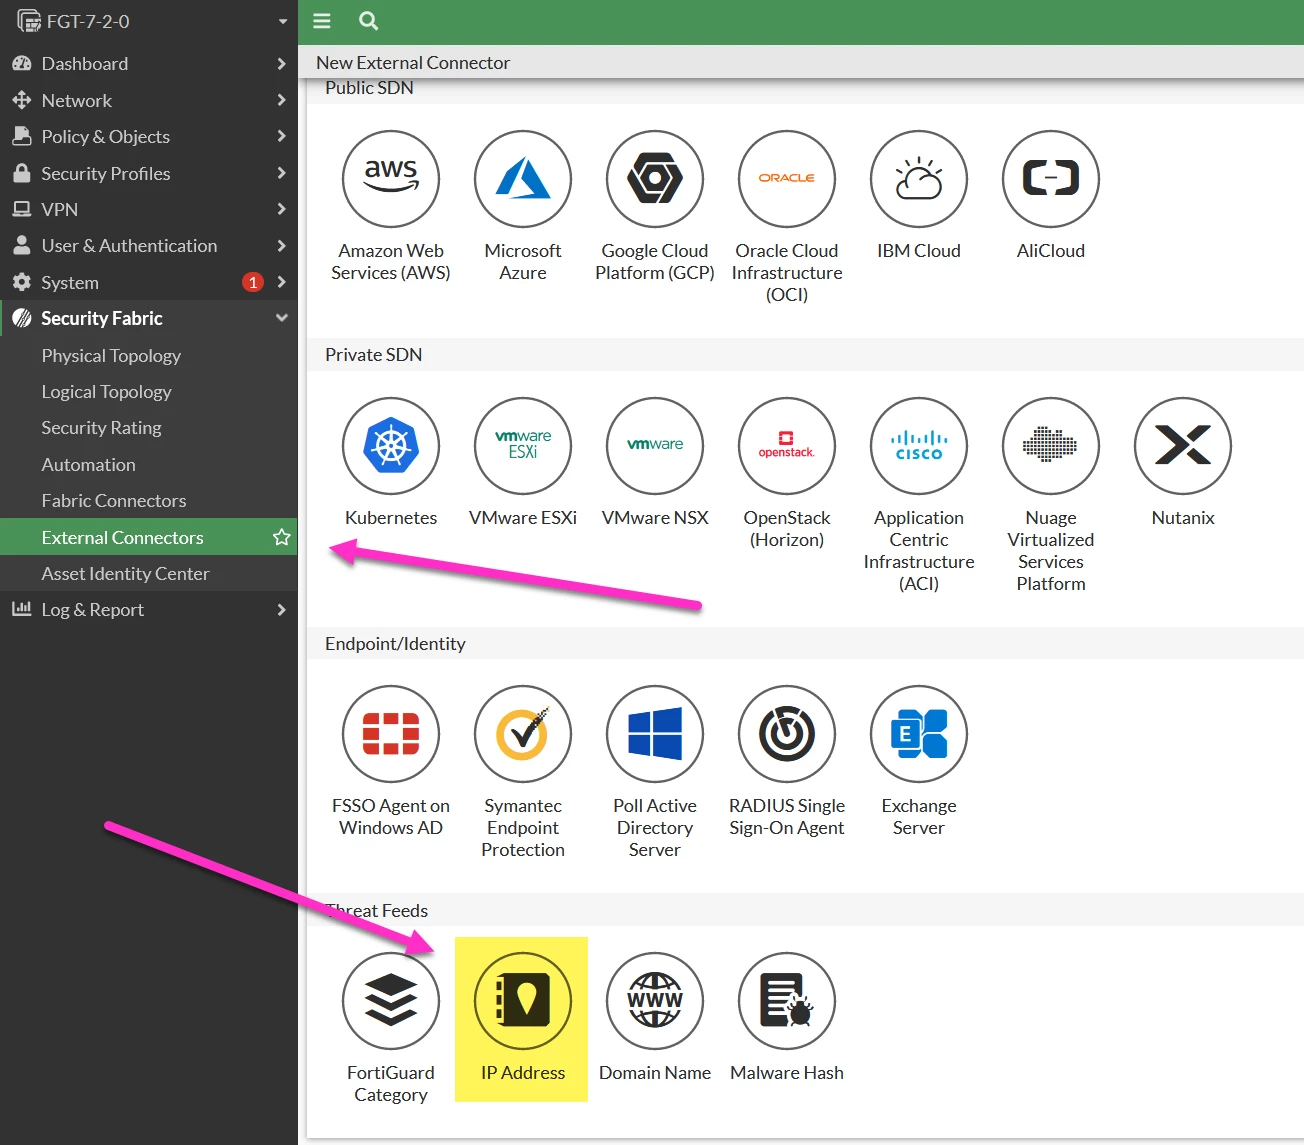1304x1145 pixels.
Task: Open the External Connectors menu item
Action: click(x=122, y=537)
